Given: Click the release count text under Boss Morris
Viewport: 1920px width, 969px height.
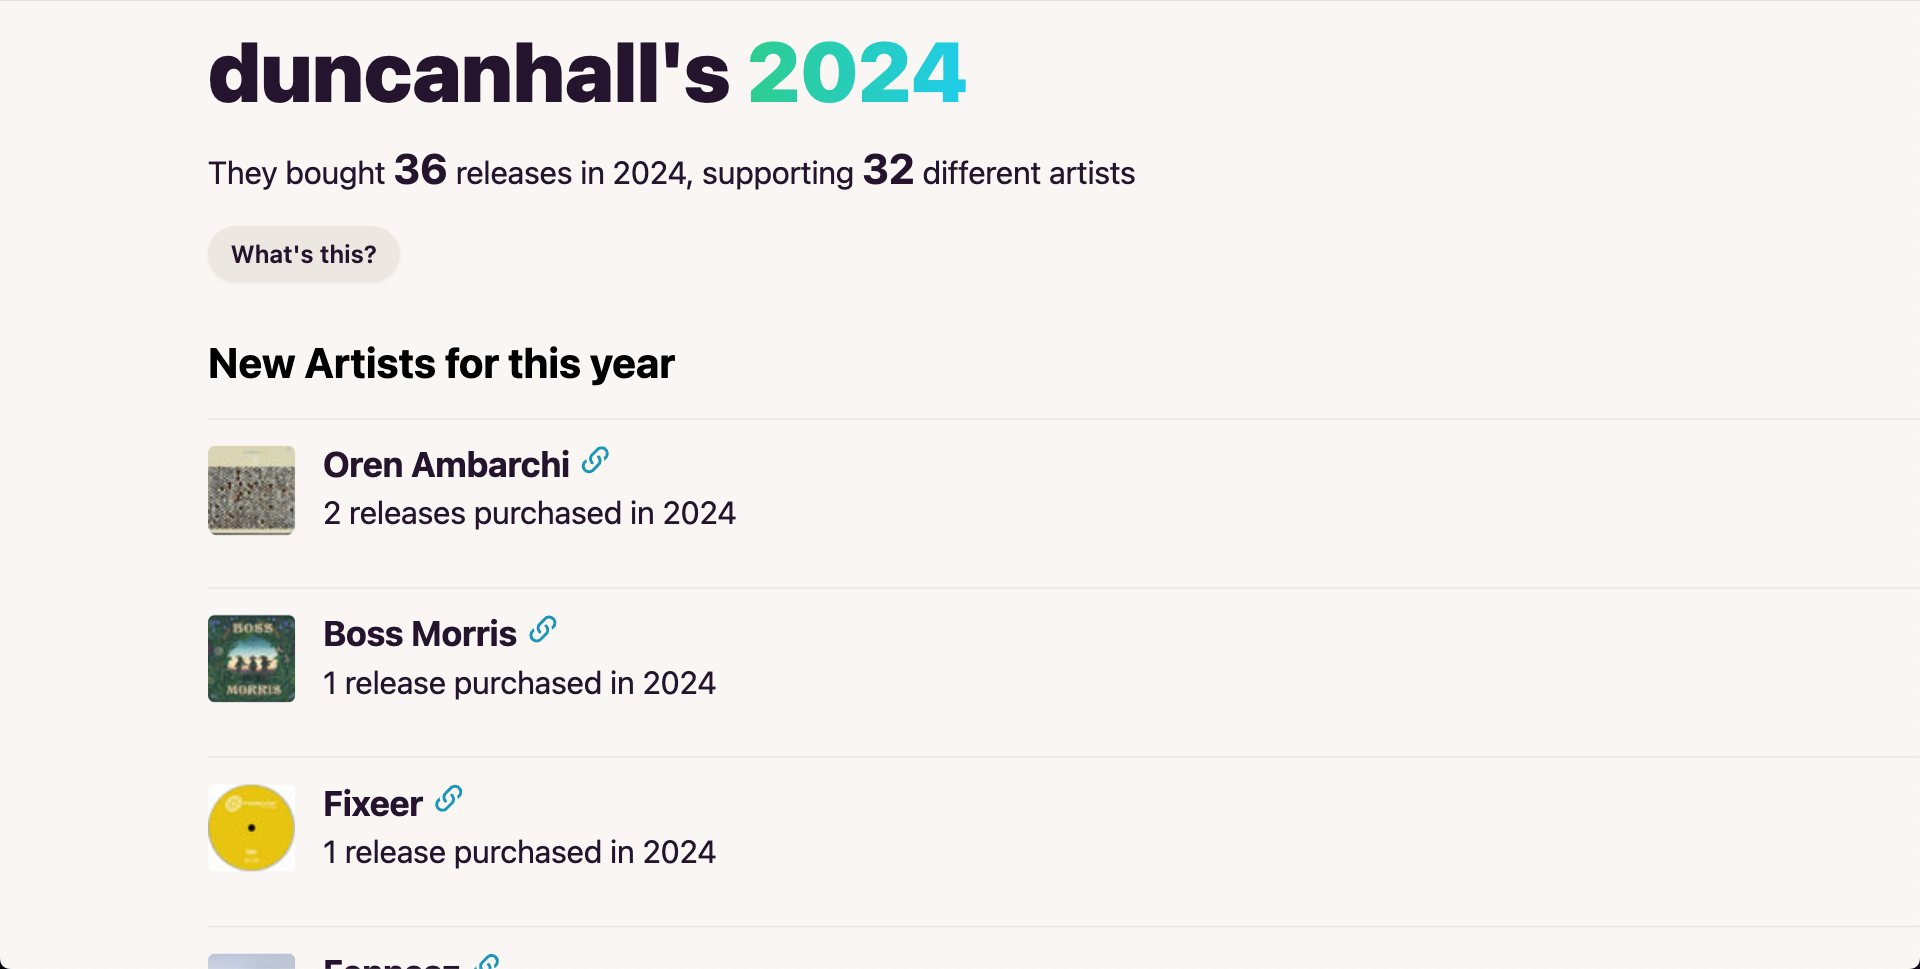Looking at the screenshot, I should pos(519,683).
